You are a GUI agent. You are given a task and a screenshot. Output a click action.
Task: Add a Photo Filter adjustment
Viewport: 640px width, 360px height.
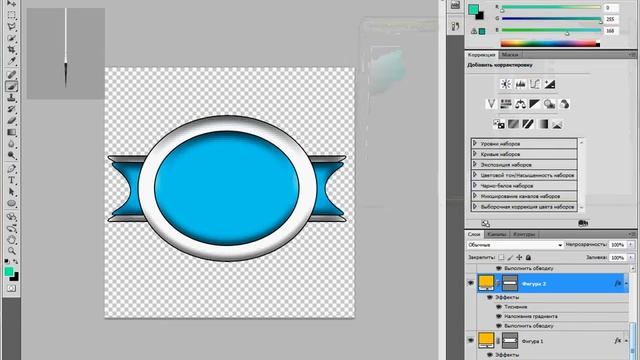tap(549, 104)
